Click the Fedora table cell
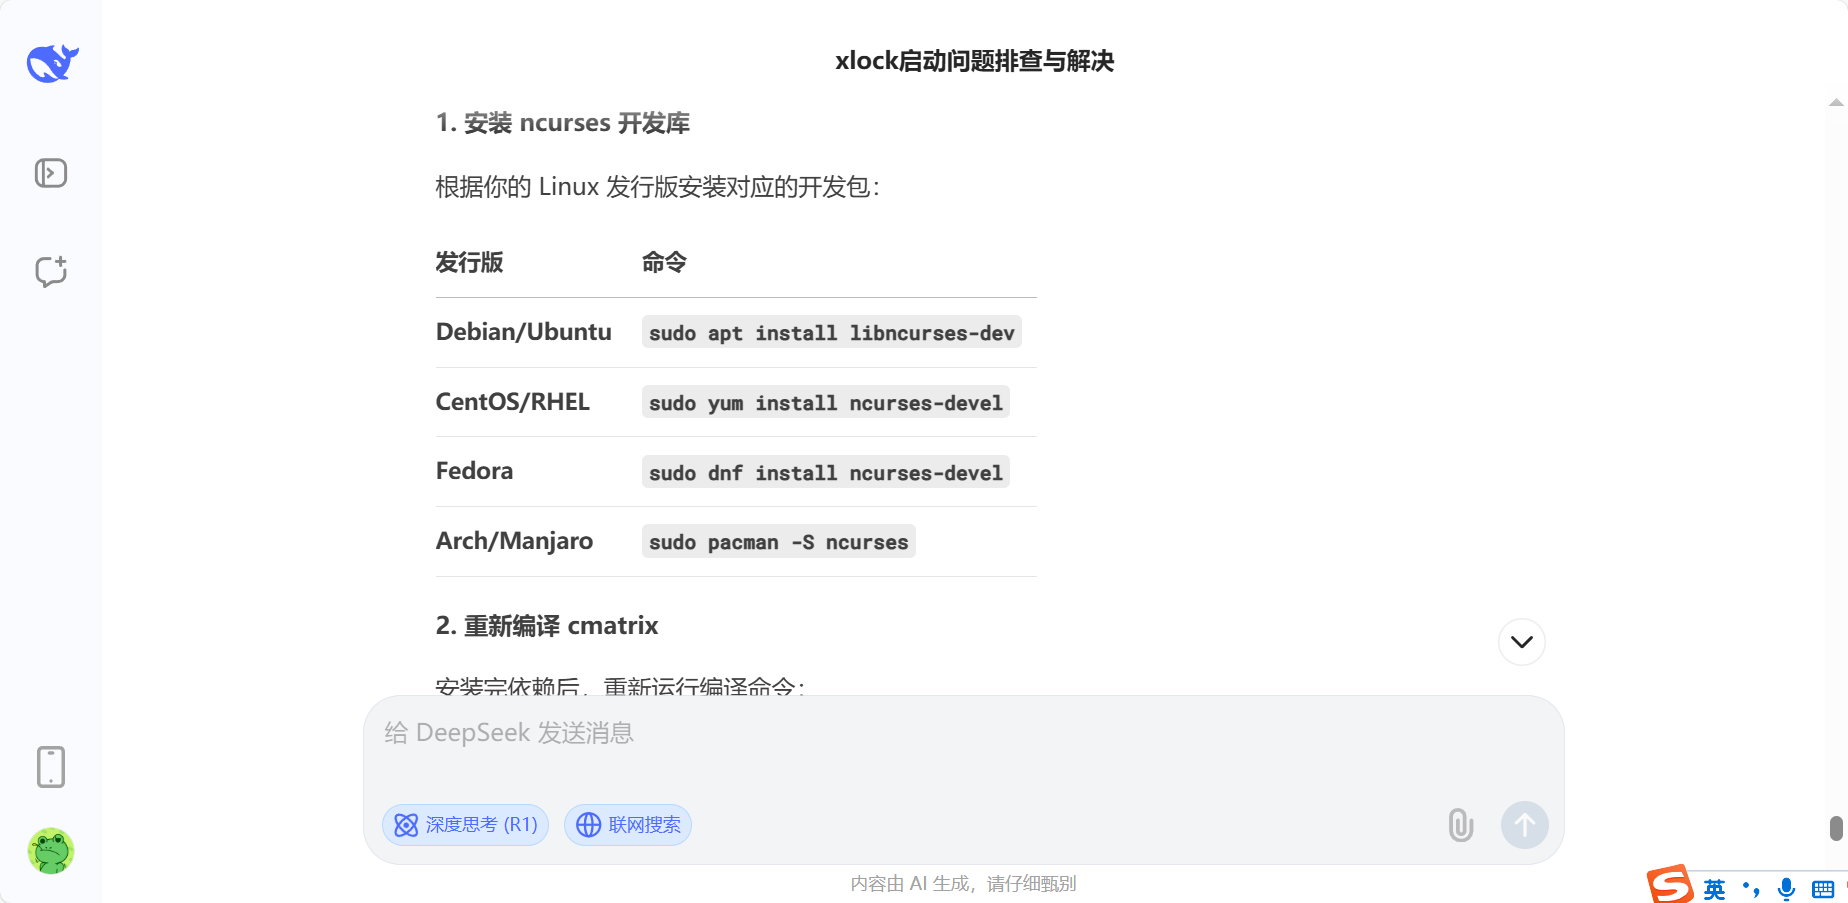Screen dimensions: 1848x903 pos(474,471)
